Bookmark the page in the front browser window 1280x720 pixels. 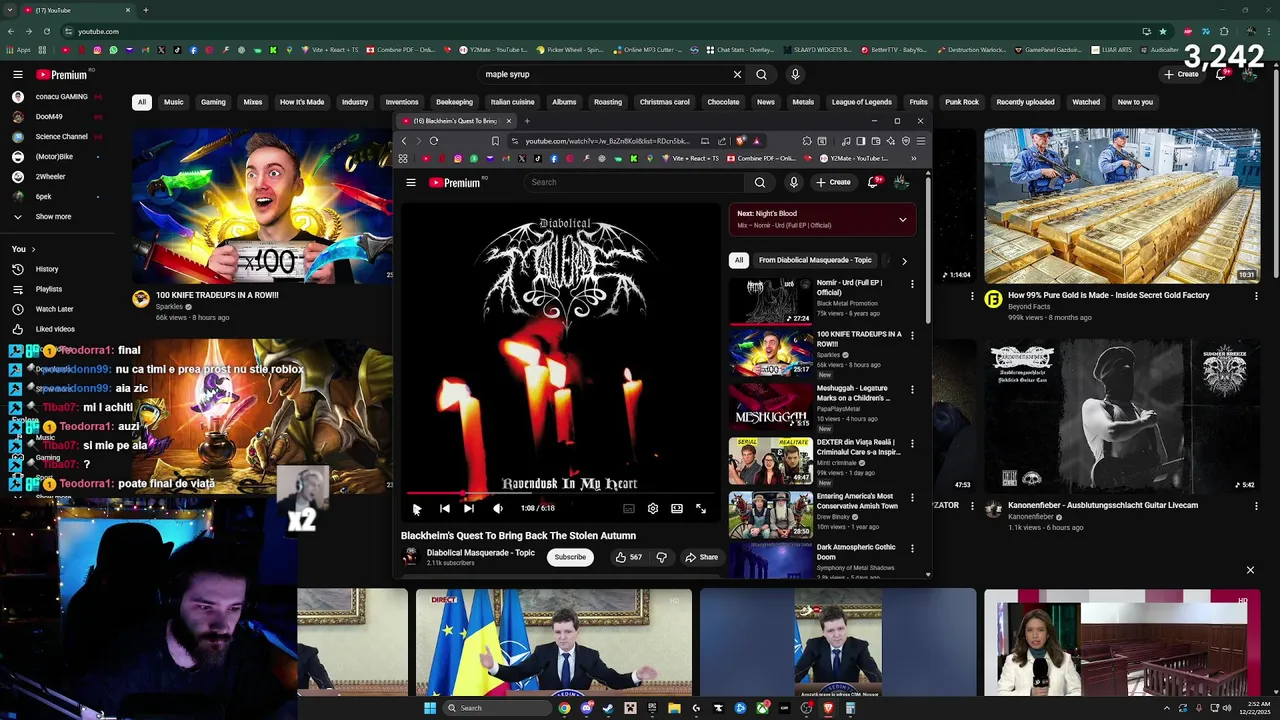(494, 141)
